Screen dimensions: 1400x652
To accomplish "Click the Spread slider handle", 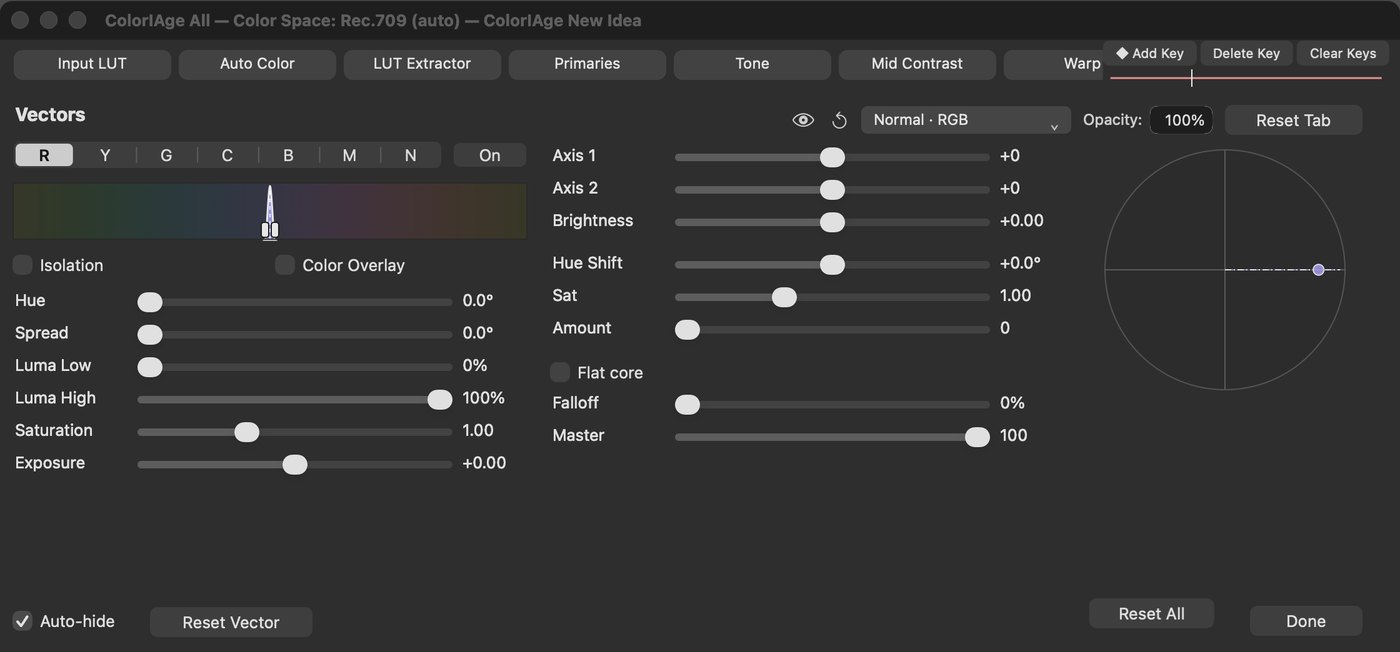I will (150, 334).
